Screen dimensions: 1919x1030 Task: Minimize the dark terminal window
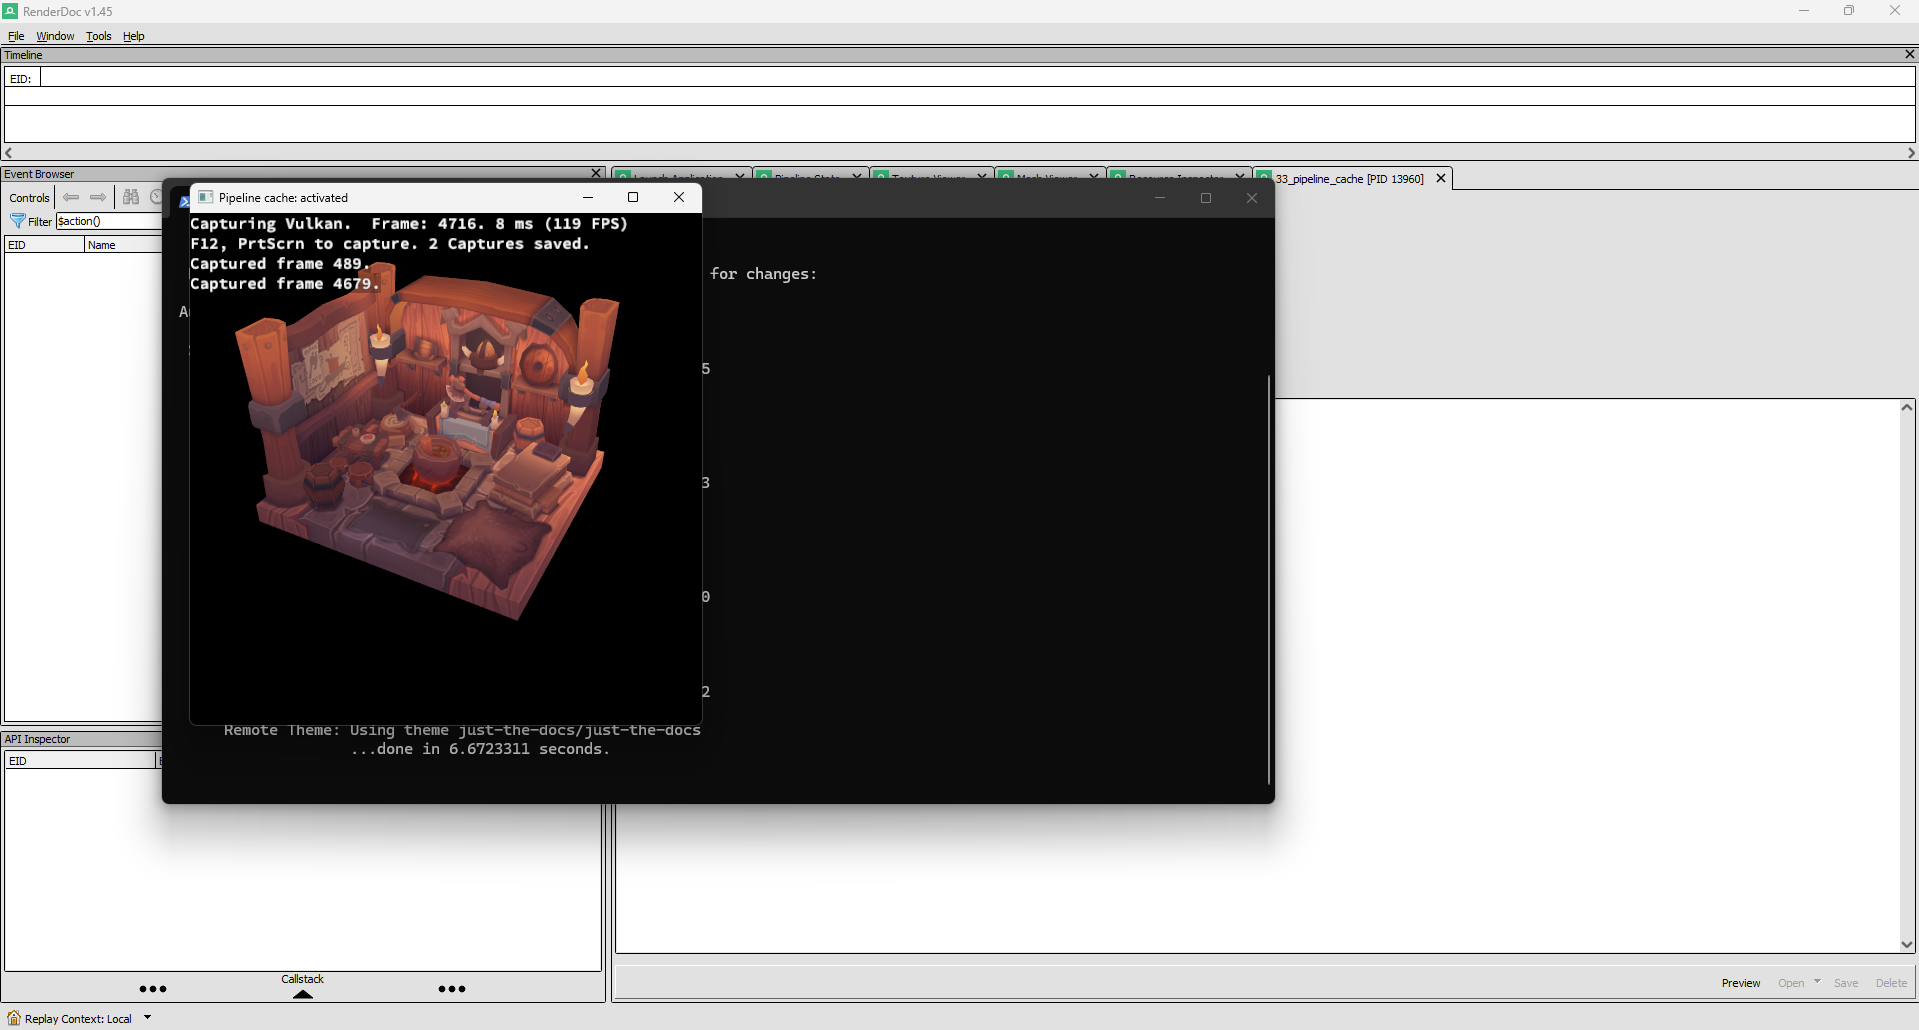click(1160, 198)
